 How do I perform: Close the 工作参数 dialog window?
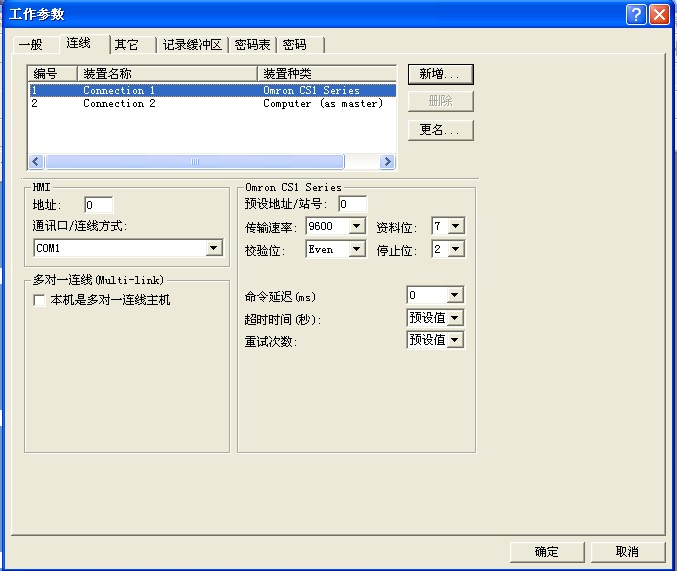(x=659, y=14)
